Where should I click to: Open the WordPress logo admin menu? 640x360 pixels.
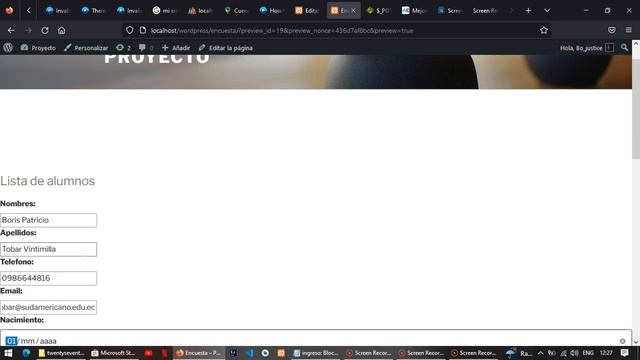tap(8, 48)
